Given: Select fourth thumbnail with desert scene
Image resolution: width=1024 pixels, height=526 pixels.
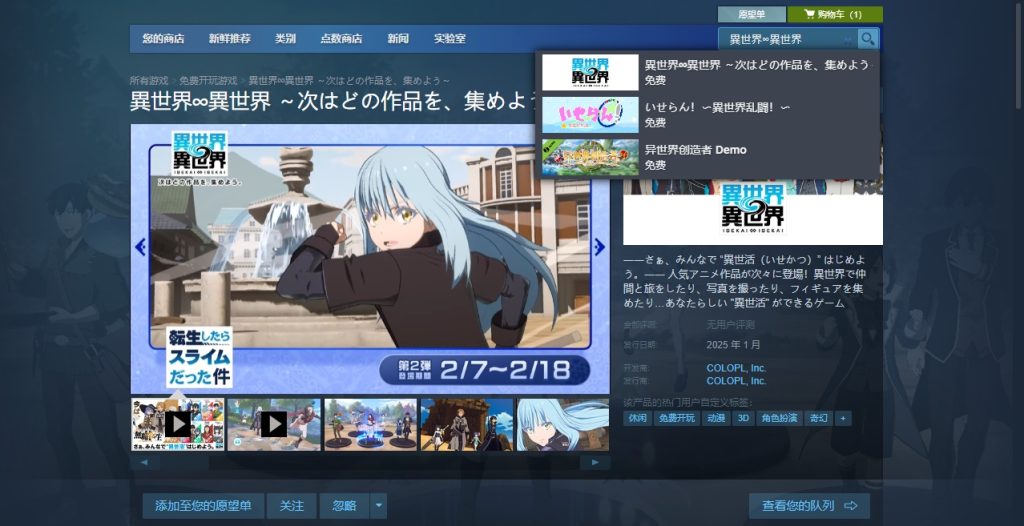Looking at the screenshot, I should [x=467, y=424].
